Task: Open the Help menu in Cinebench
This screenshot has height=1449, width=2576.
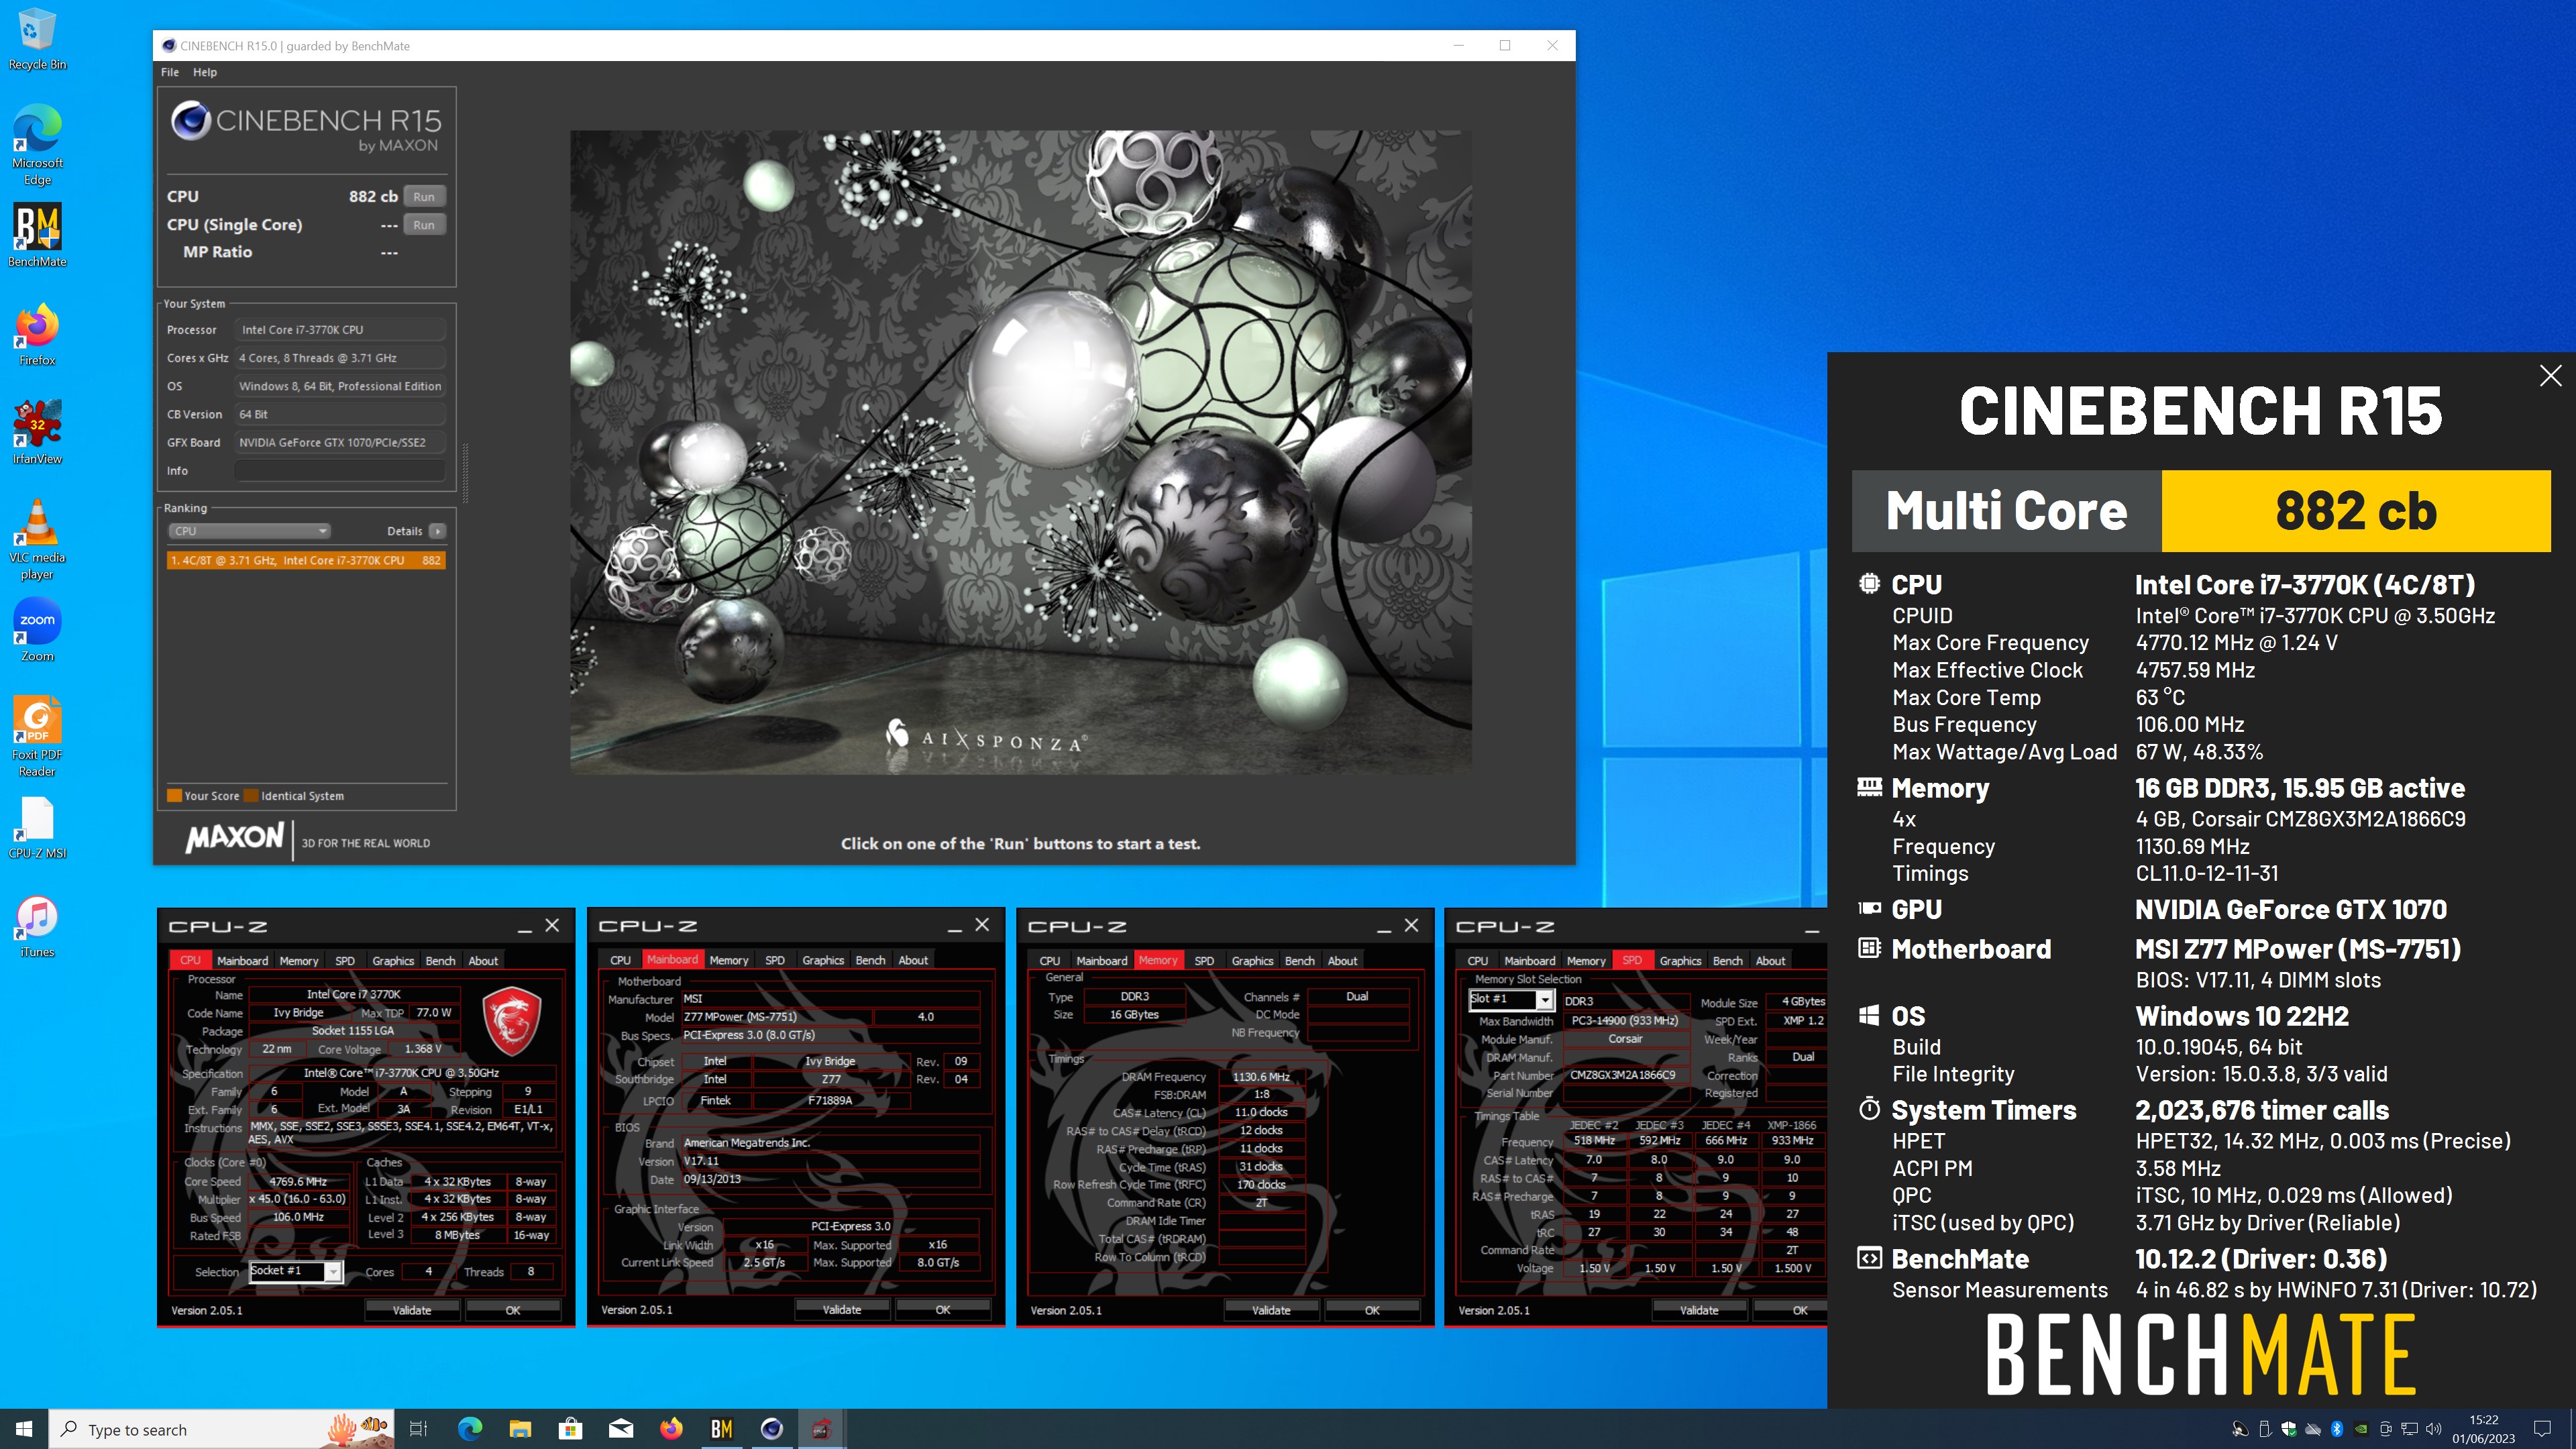Action: 205,72
